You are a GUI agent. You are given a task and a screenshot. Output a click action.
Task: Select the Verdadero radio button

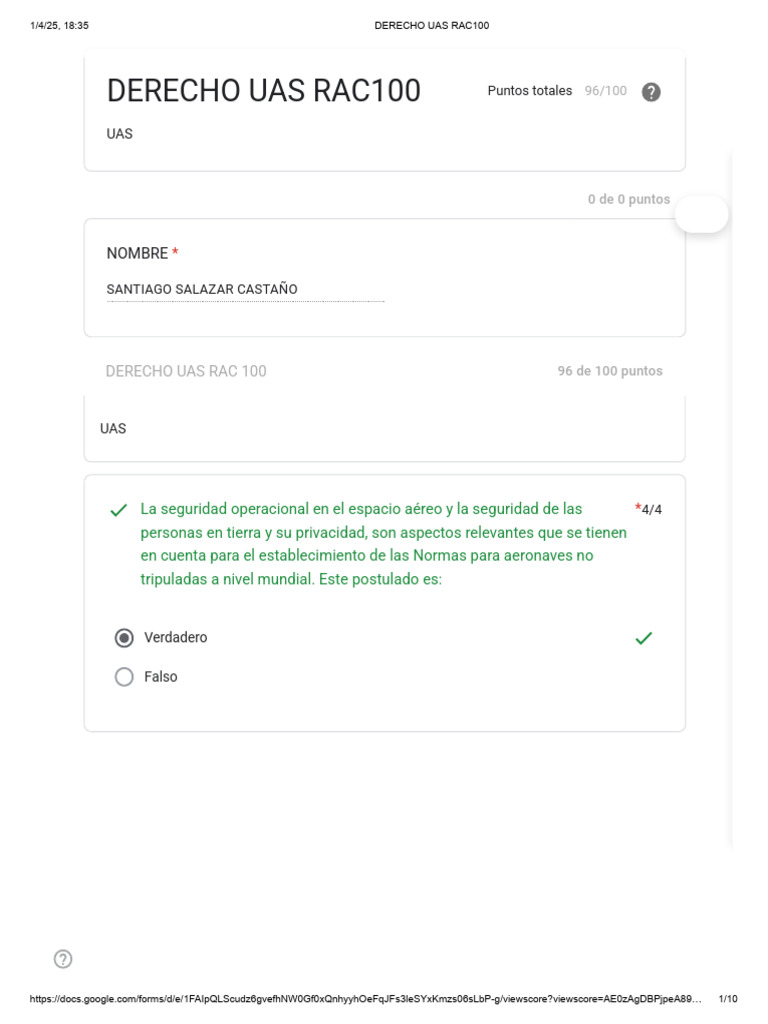(x=124, y=638)
